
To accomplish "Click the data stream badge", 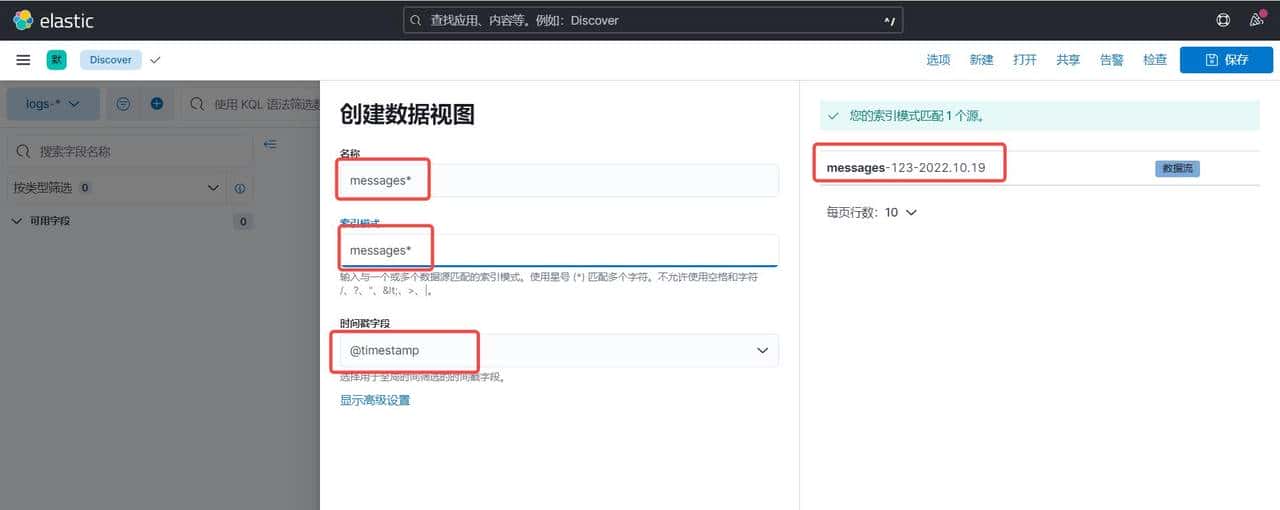I will coord(1176,168).
